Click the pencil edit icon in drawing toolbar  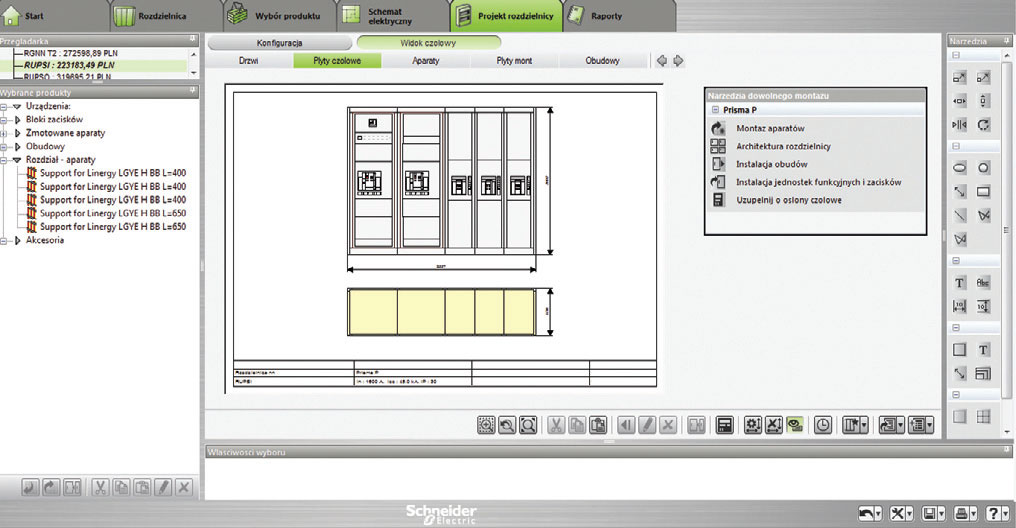pos(647,425)
